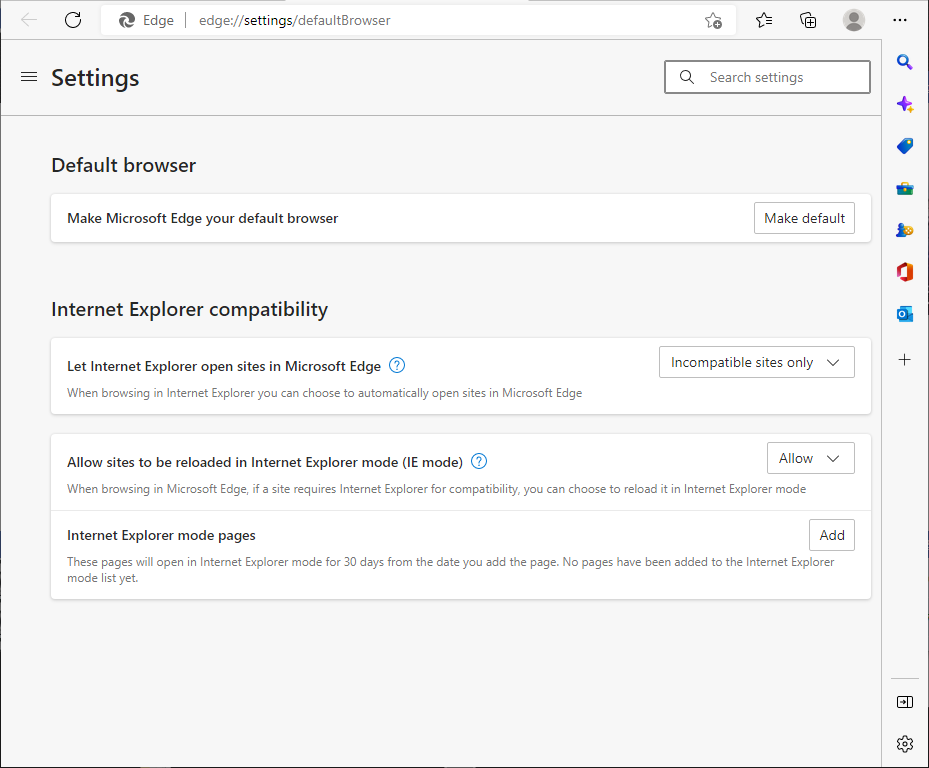The width and height of the screenshot is (929, 768).
Task: Open the Settings hamburger navigation menu
Action: click(x=29, y=77)
